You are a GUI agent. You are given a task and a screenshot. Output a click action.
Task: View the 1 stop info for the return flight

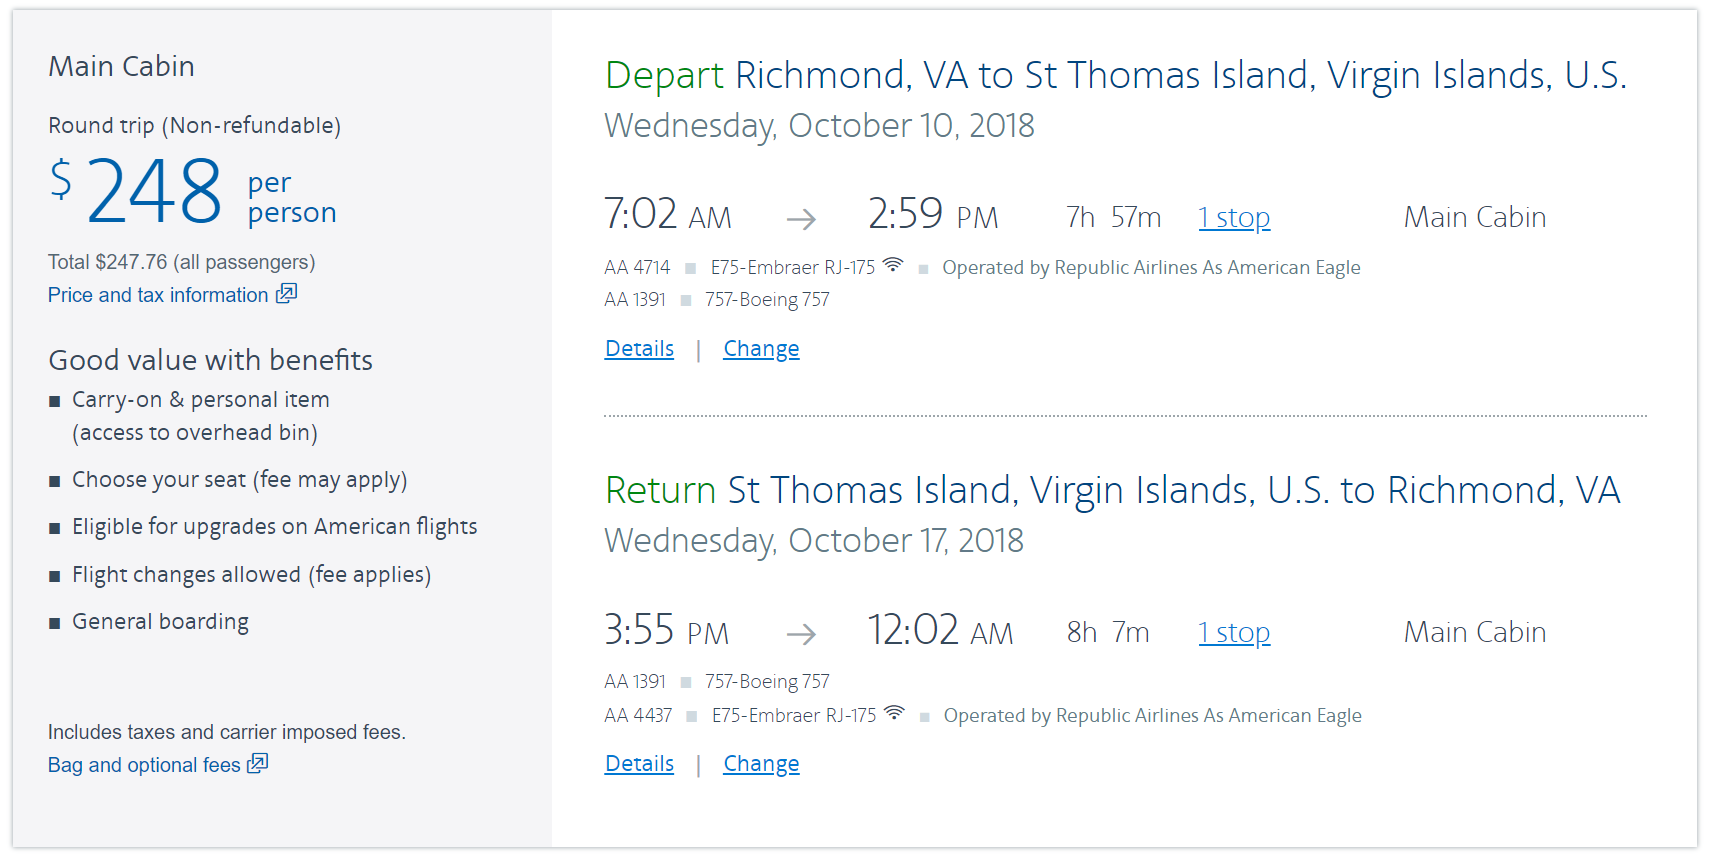point(1234,633)
